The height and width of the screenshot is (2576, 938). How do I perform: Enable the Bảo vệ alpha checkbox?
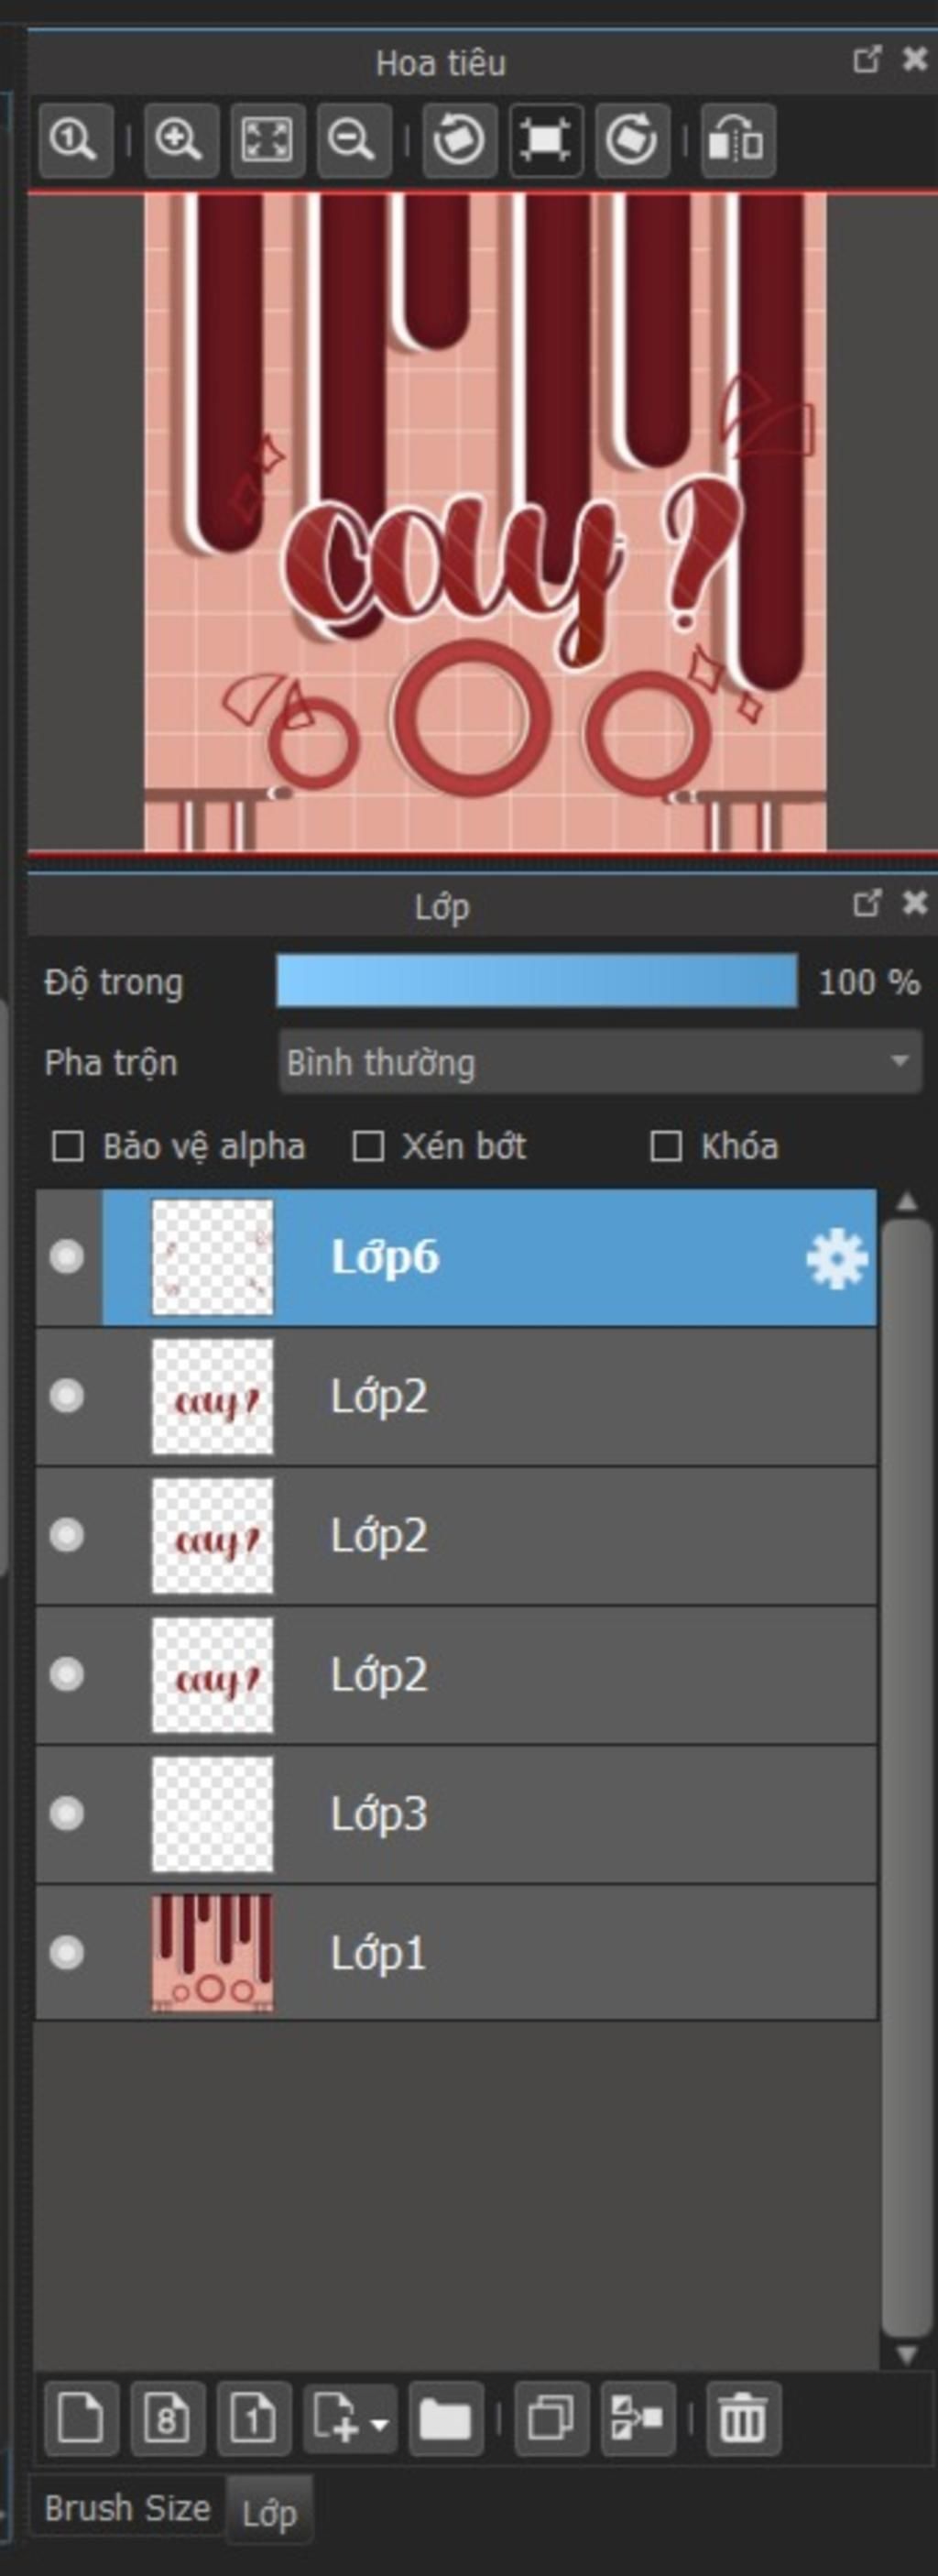click(x=68, y=1146)
